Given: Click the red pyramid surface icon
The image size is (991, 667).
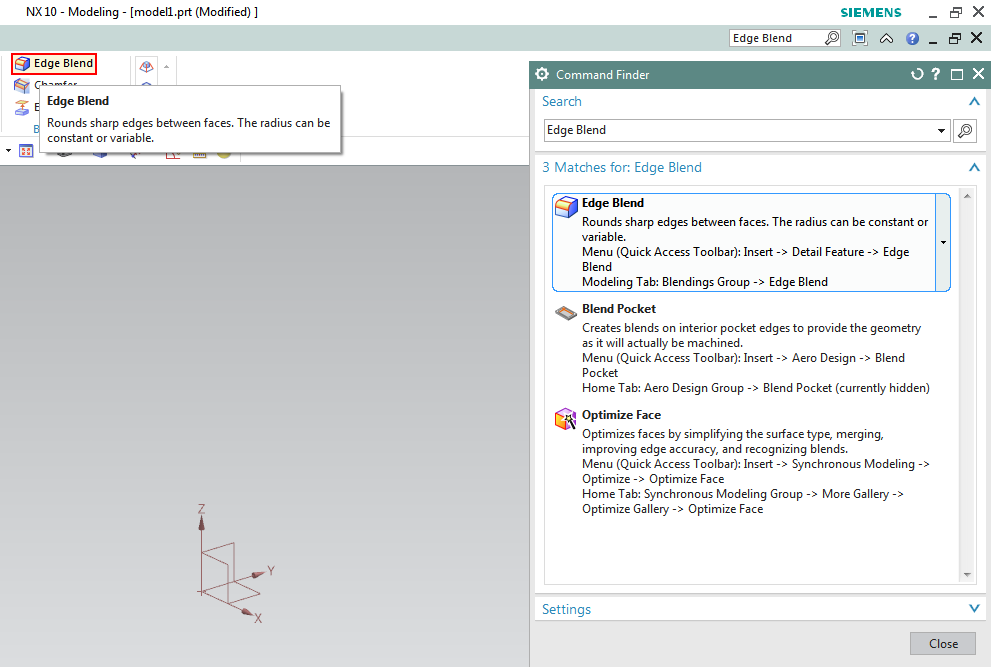Looking at the screenshot, I should pyautogui.click(x=147, y=66).
